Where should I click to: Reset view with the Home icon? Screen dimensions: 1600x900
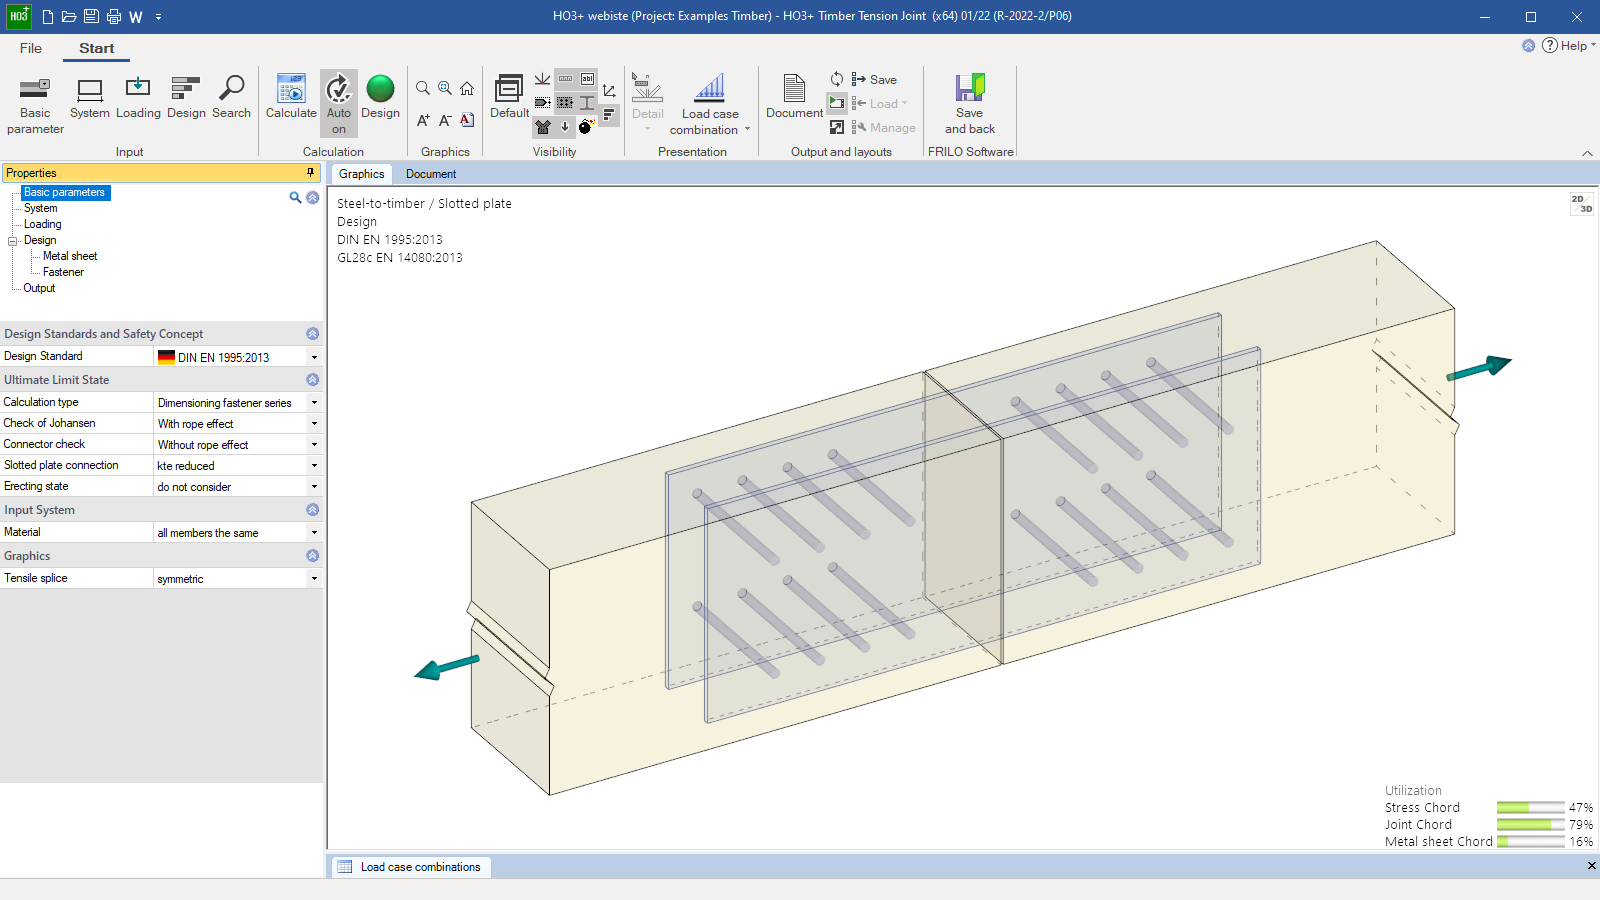pyautogui.click(x=467, y=88)
